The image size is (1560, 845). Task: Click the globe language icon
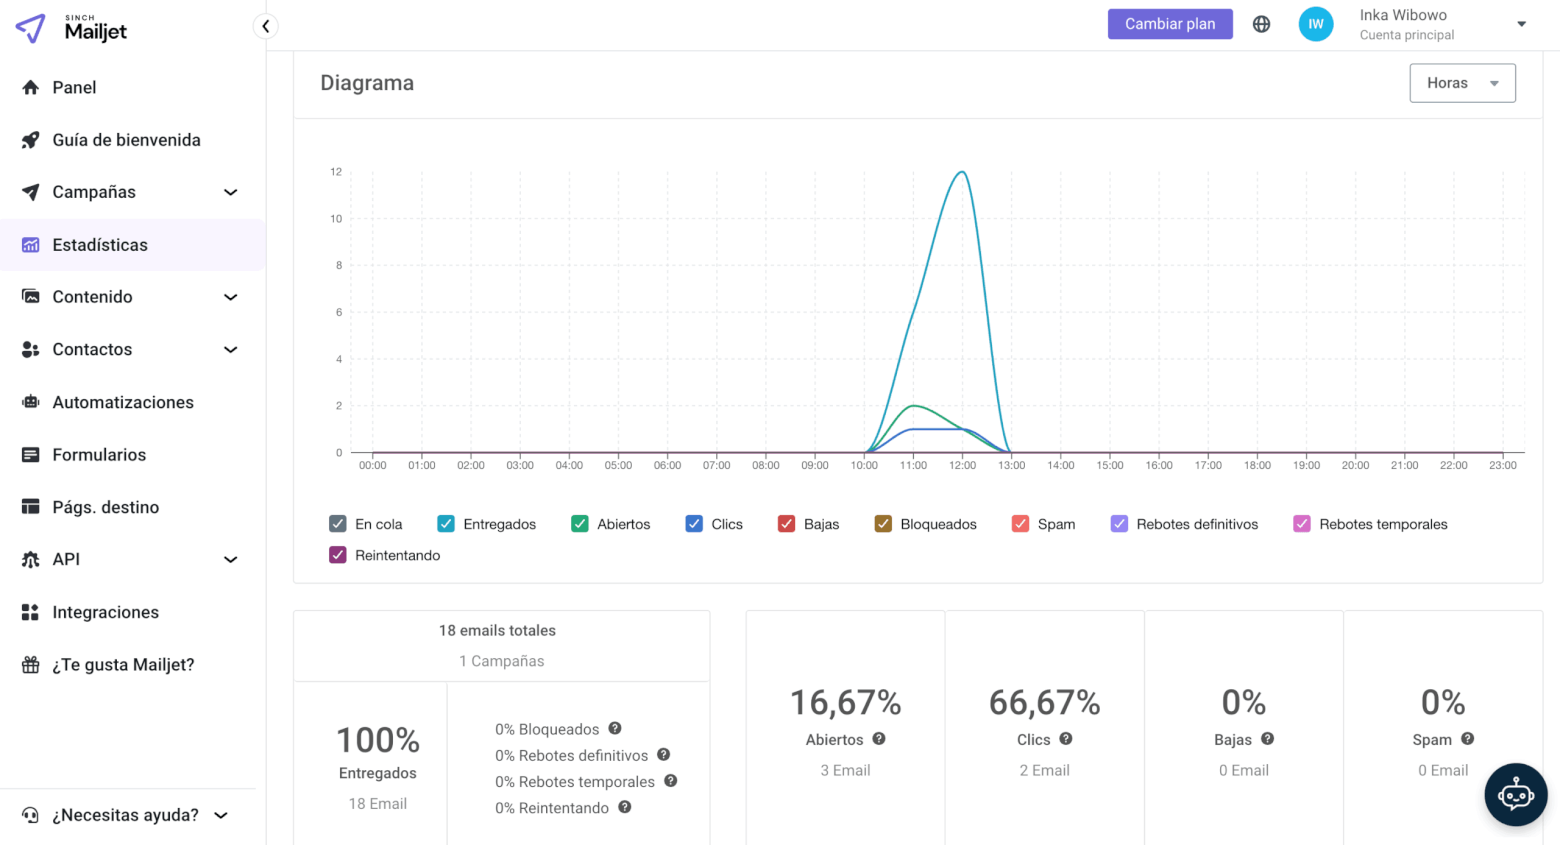1261,24
